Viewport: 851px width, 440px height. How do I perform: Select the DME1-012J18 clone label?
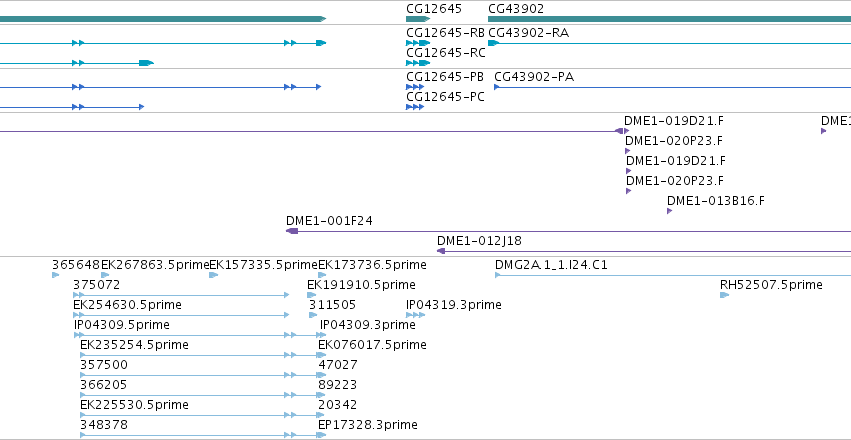(x=479, y=241)
